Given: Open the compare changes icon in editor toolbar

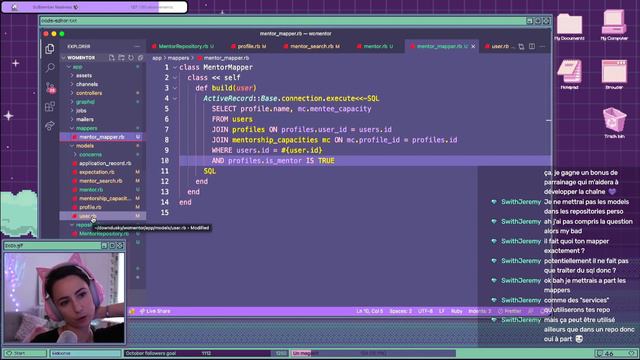Looking at the screenshot, I should click(x=521, y=47).
